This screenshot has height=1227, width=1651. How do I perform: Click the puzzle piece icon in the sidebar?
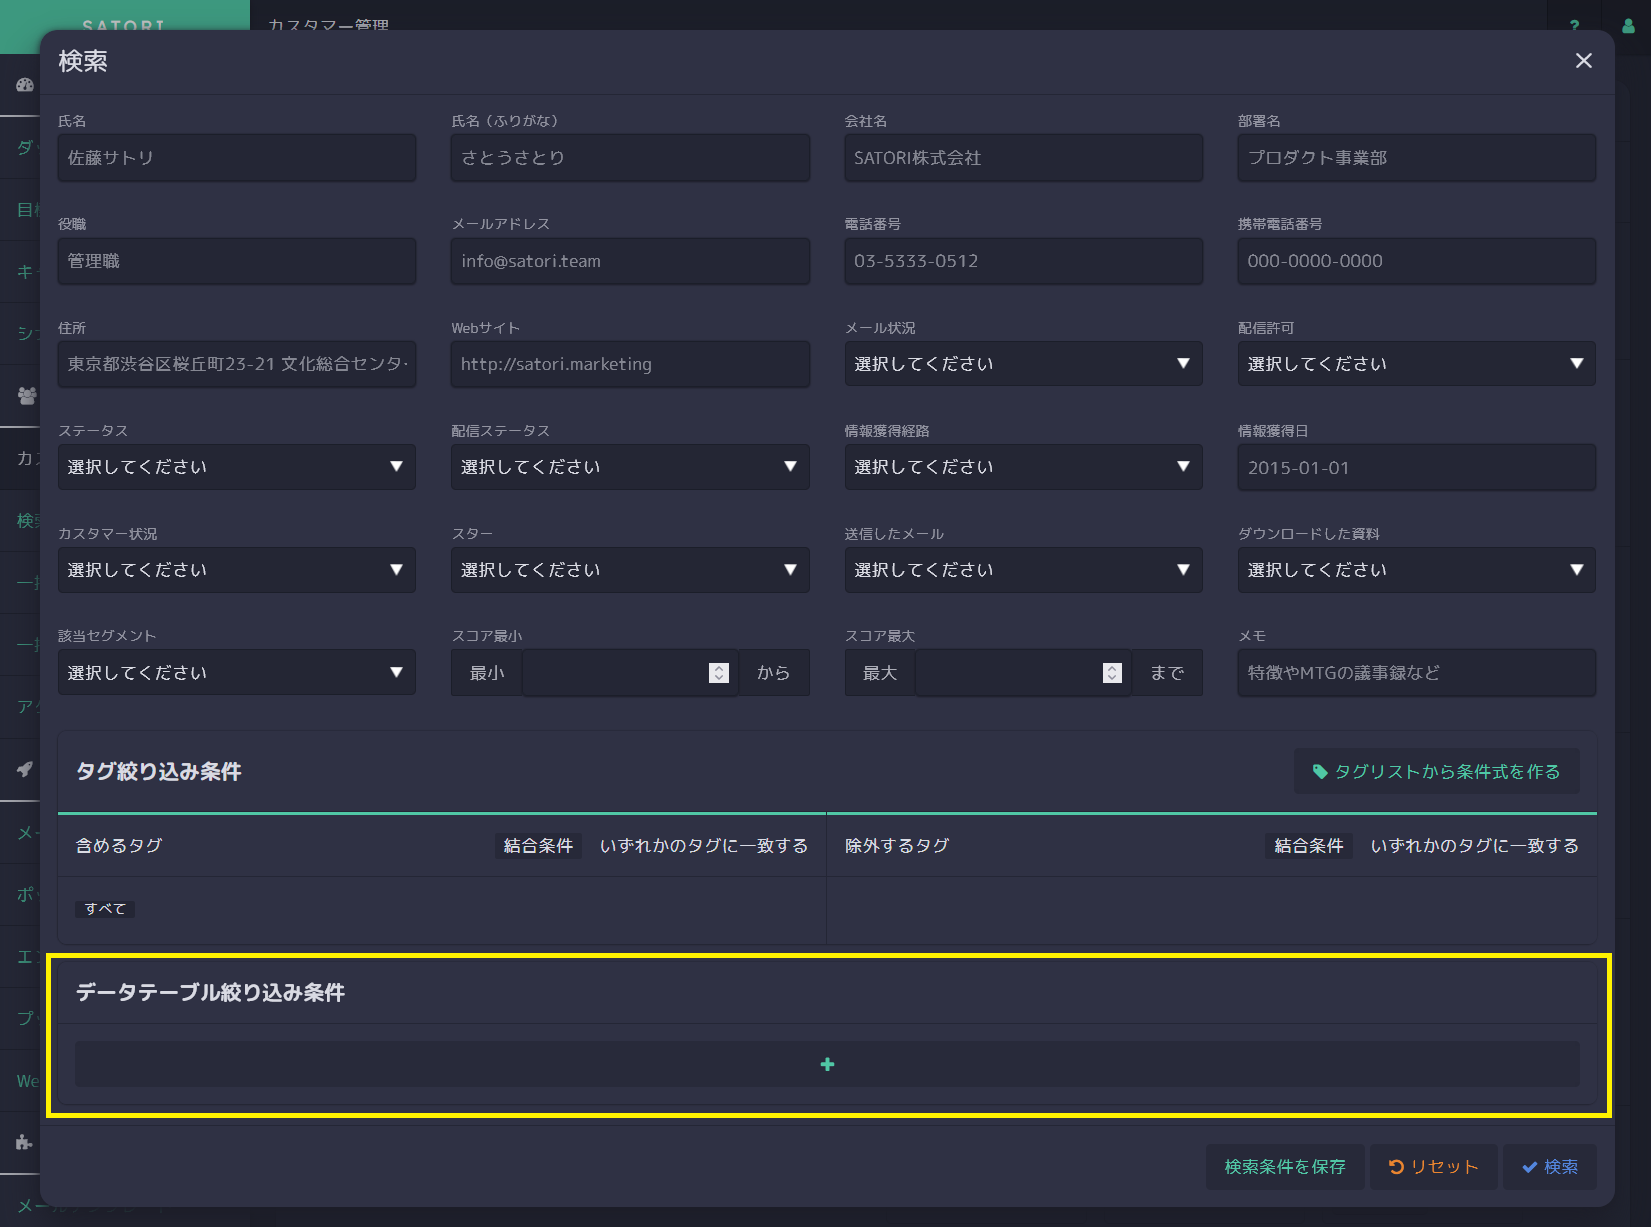[x=25, y=1142]
